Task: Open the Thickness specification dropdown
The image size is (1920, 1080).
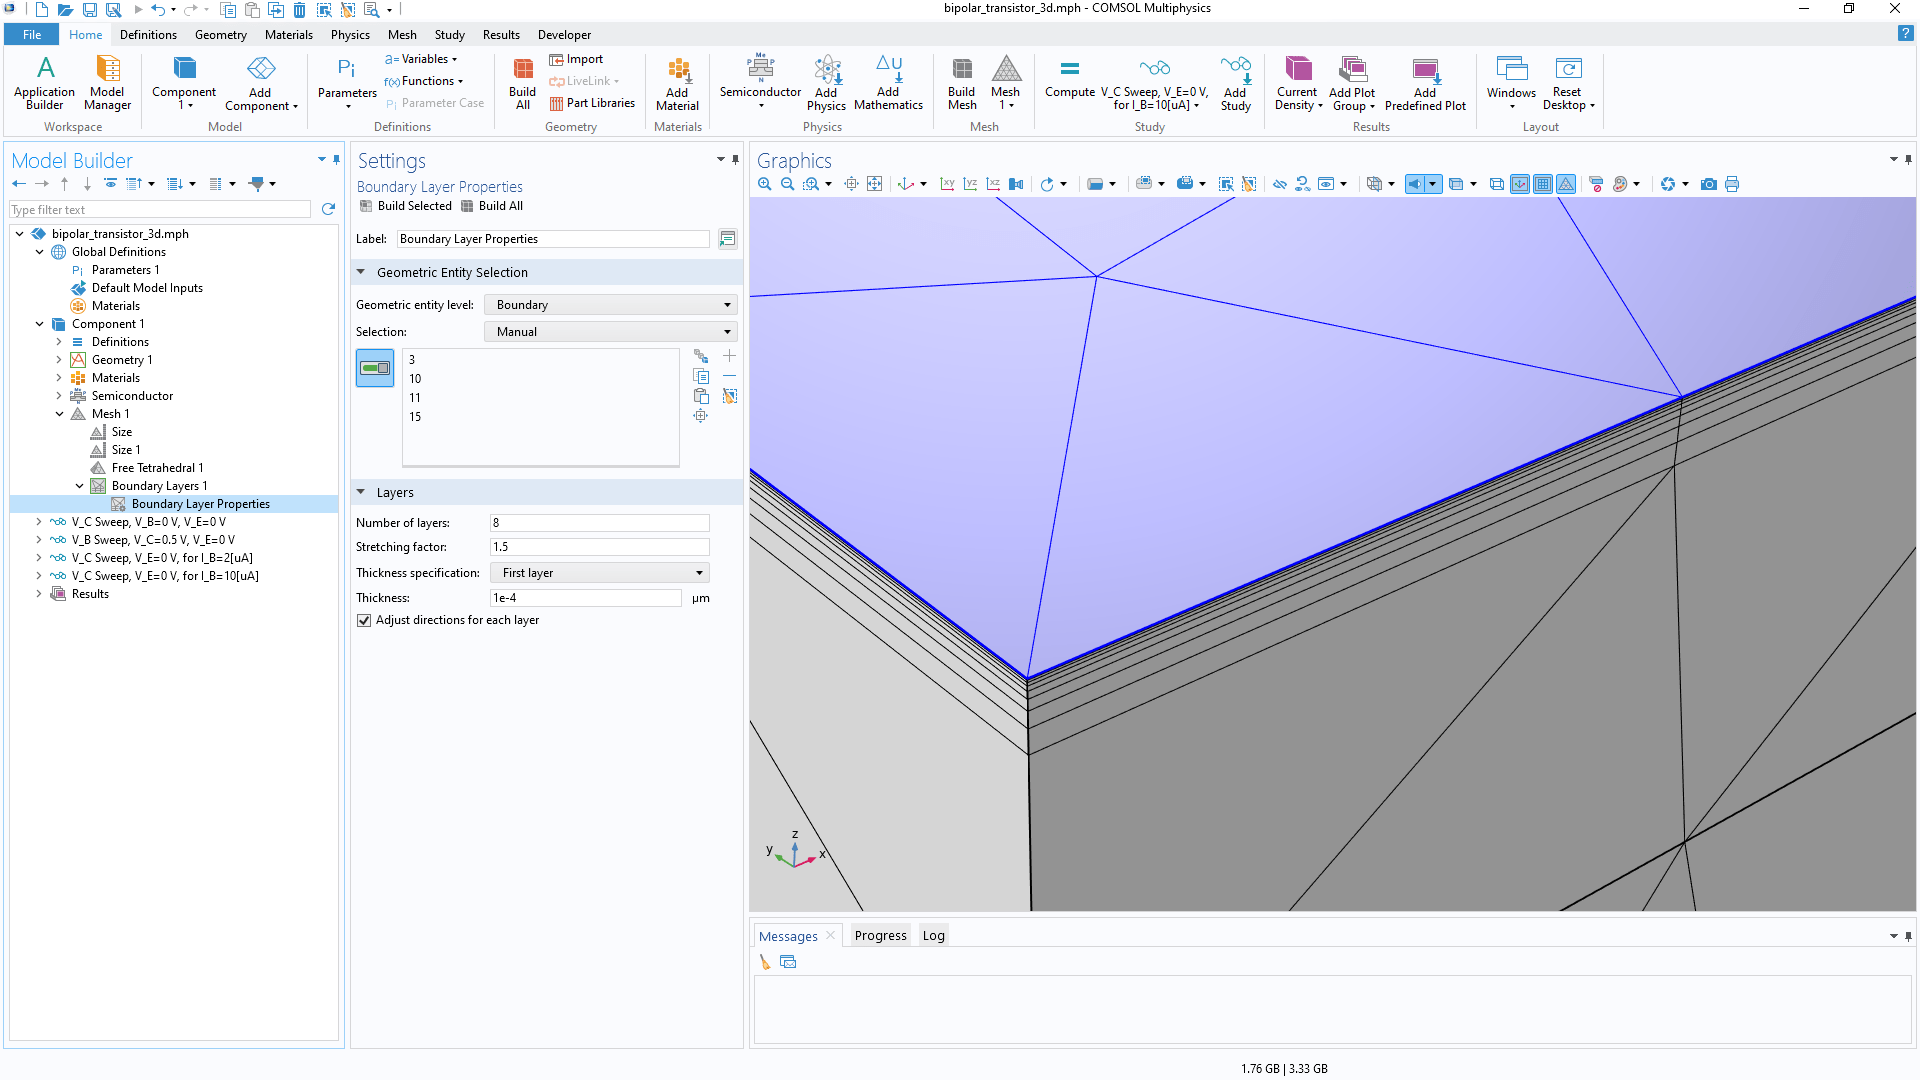Action: [x=600, y=573]
